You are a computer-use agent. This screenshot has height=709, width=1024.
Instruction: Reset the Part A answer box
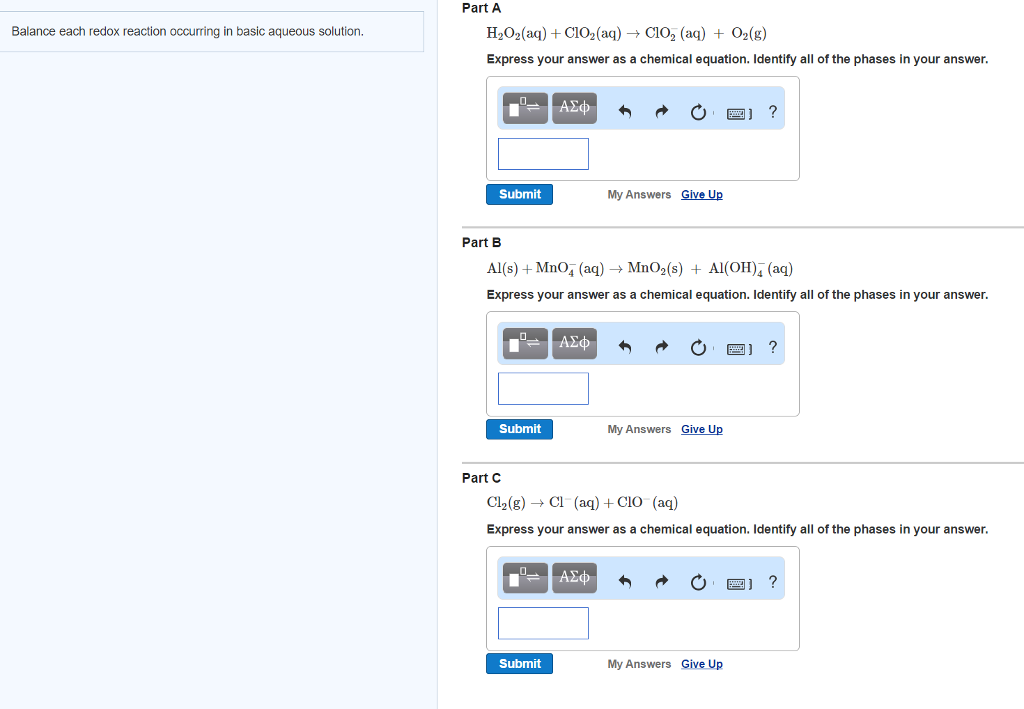tap(698, 112)
